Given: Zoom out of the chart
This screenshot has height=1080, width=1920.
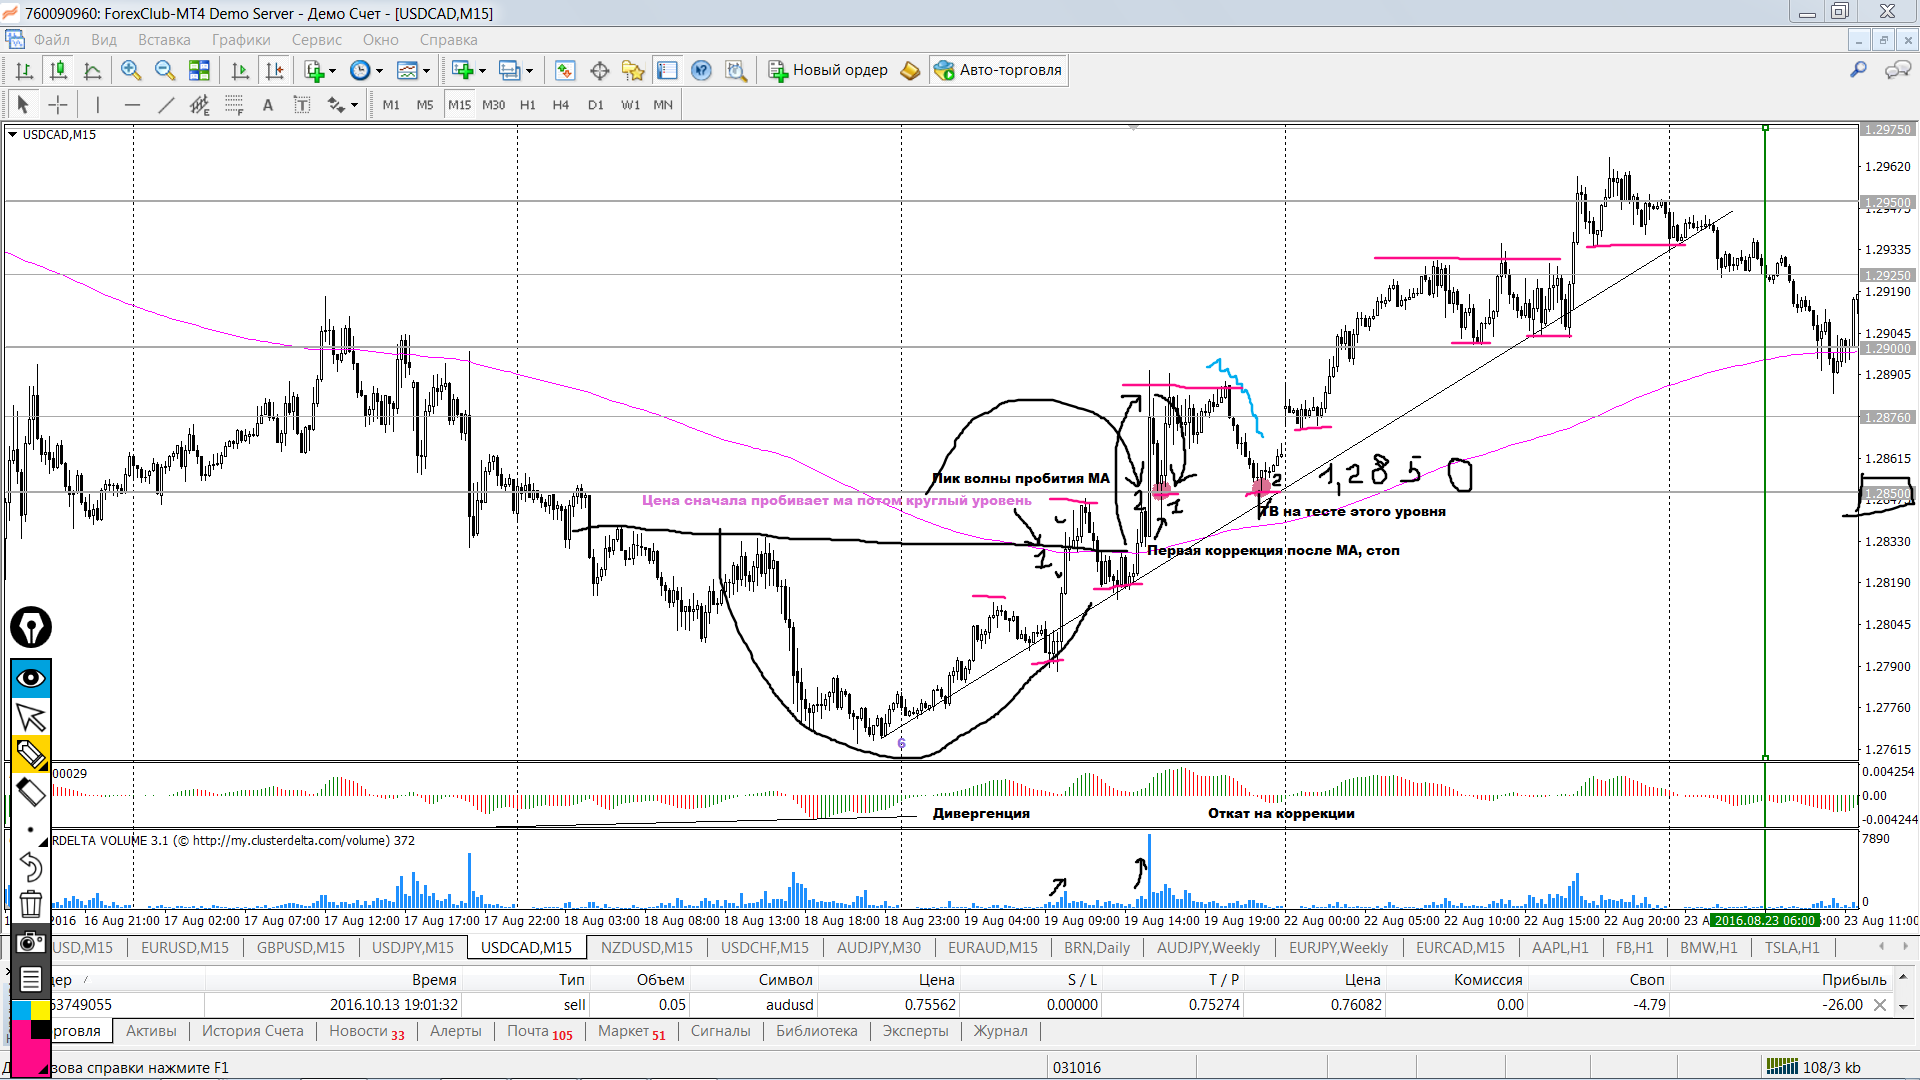Looking at the screenshot, I should [165, 70].
